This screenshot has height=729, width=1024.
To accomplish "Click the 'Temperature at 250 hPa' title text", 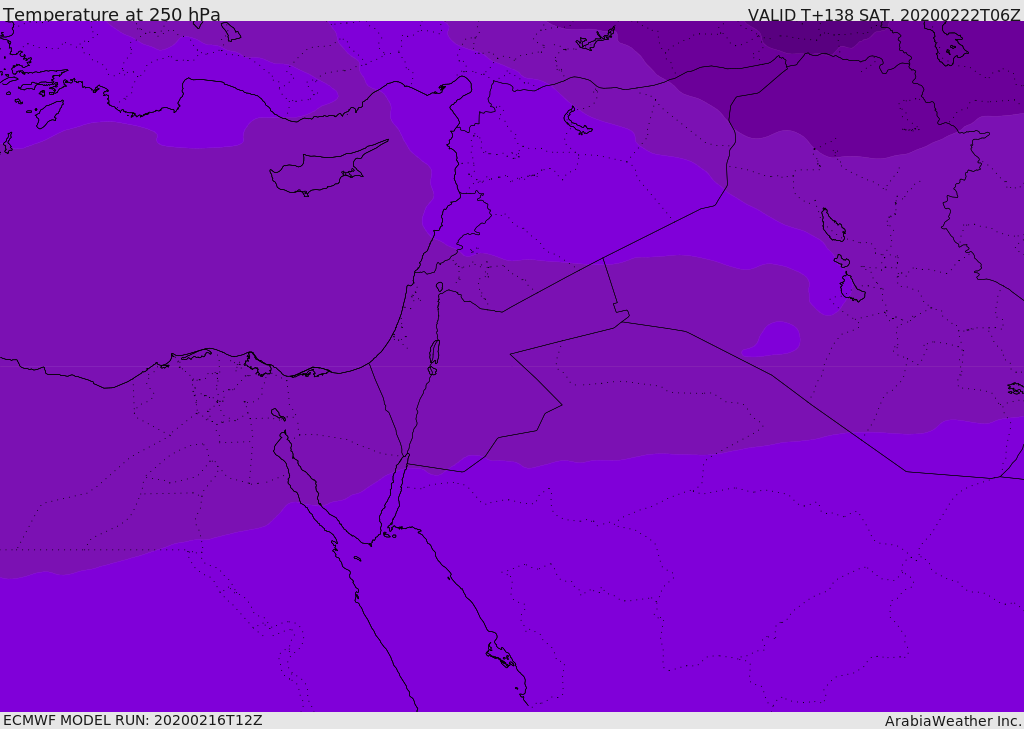I will pos(112,14).
